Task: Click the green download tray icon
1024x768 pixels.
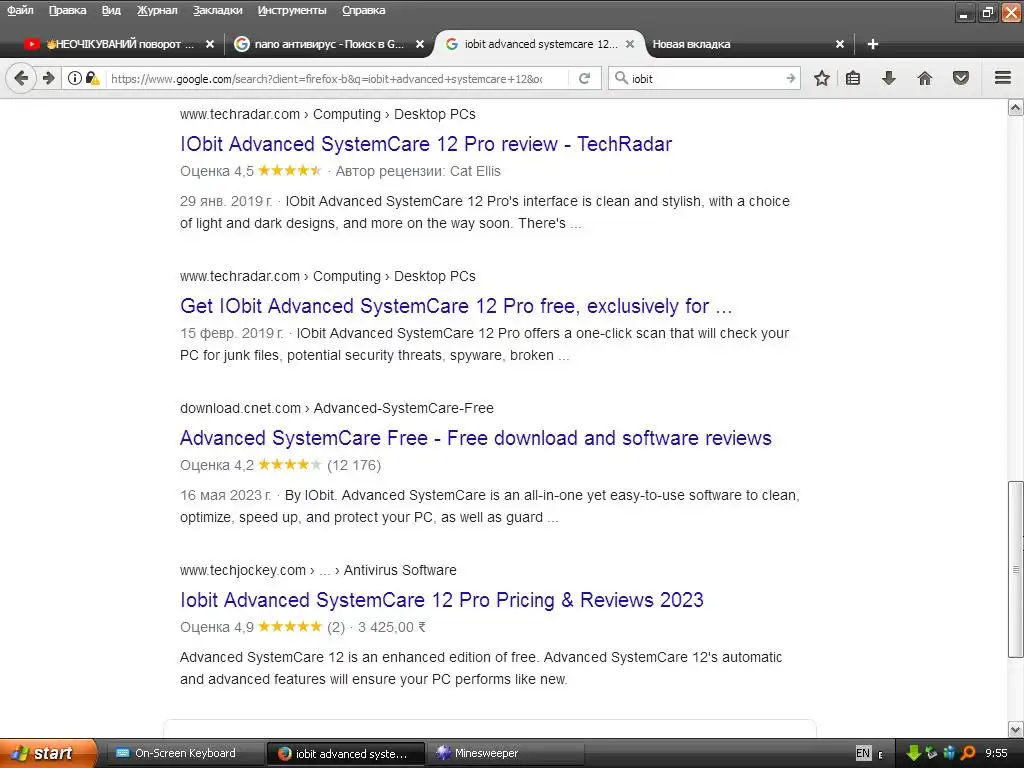Action: pyautogui.click(x=913, y=753)
